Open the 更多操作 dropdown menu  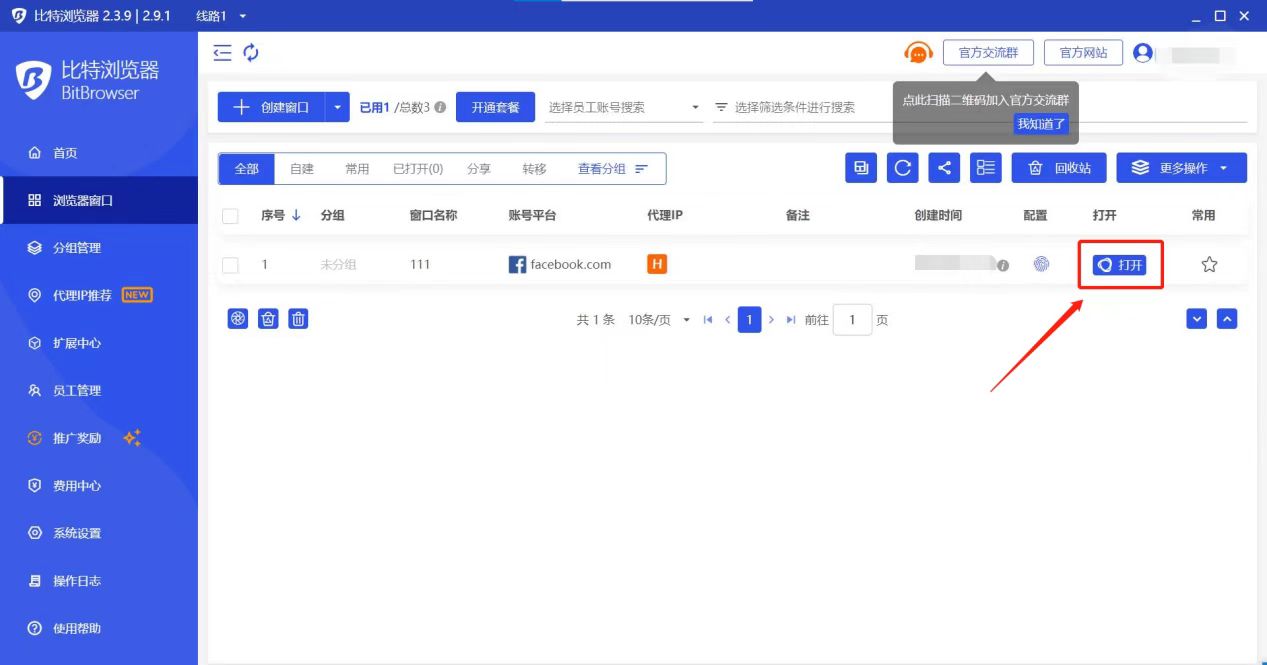(1181, 168)
